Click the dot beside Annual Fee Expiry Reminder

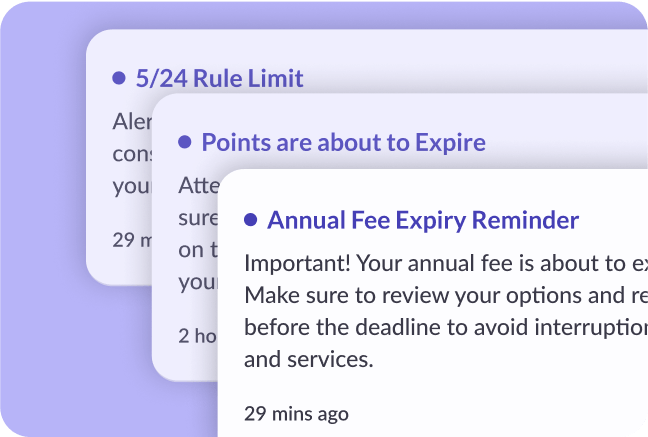coord(250,220)
